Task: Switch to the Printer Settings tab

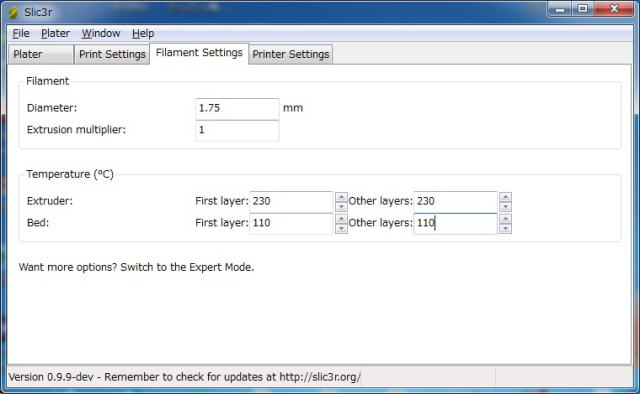Action: click(291, 54)
